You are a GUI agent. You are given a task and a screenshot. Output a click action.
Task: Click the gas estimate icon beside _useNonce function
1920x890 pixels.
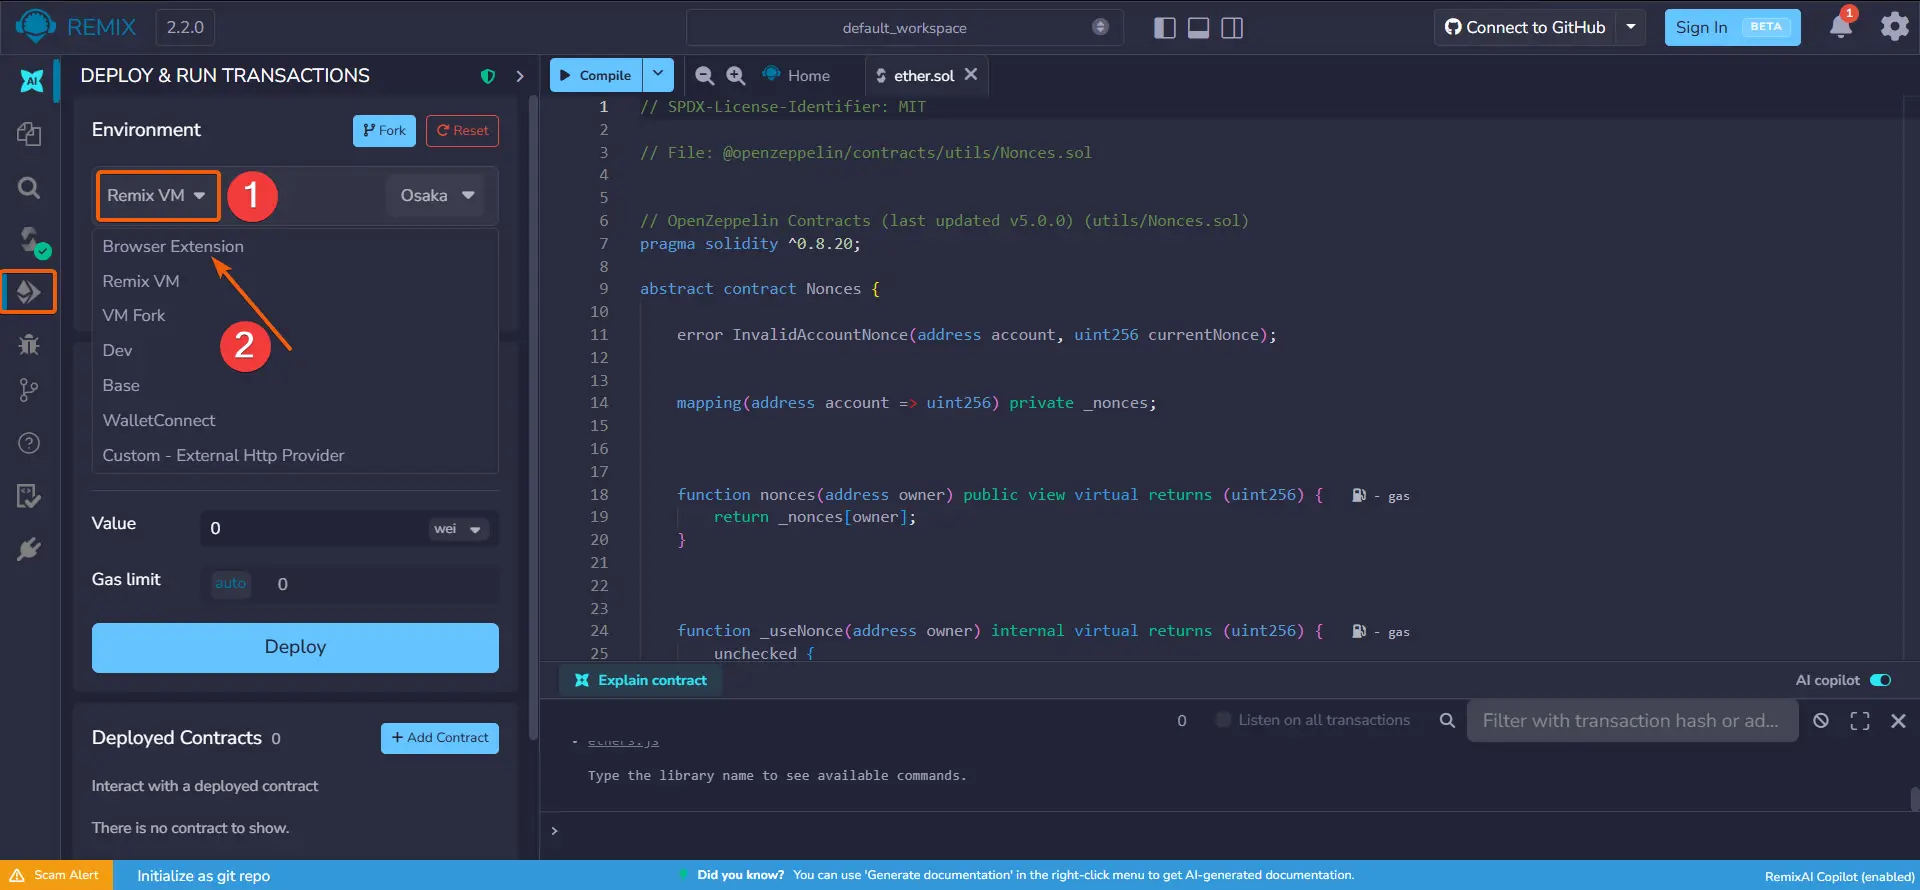point(1359,631)
